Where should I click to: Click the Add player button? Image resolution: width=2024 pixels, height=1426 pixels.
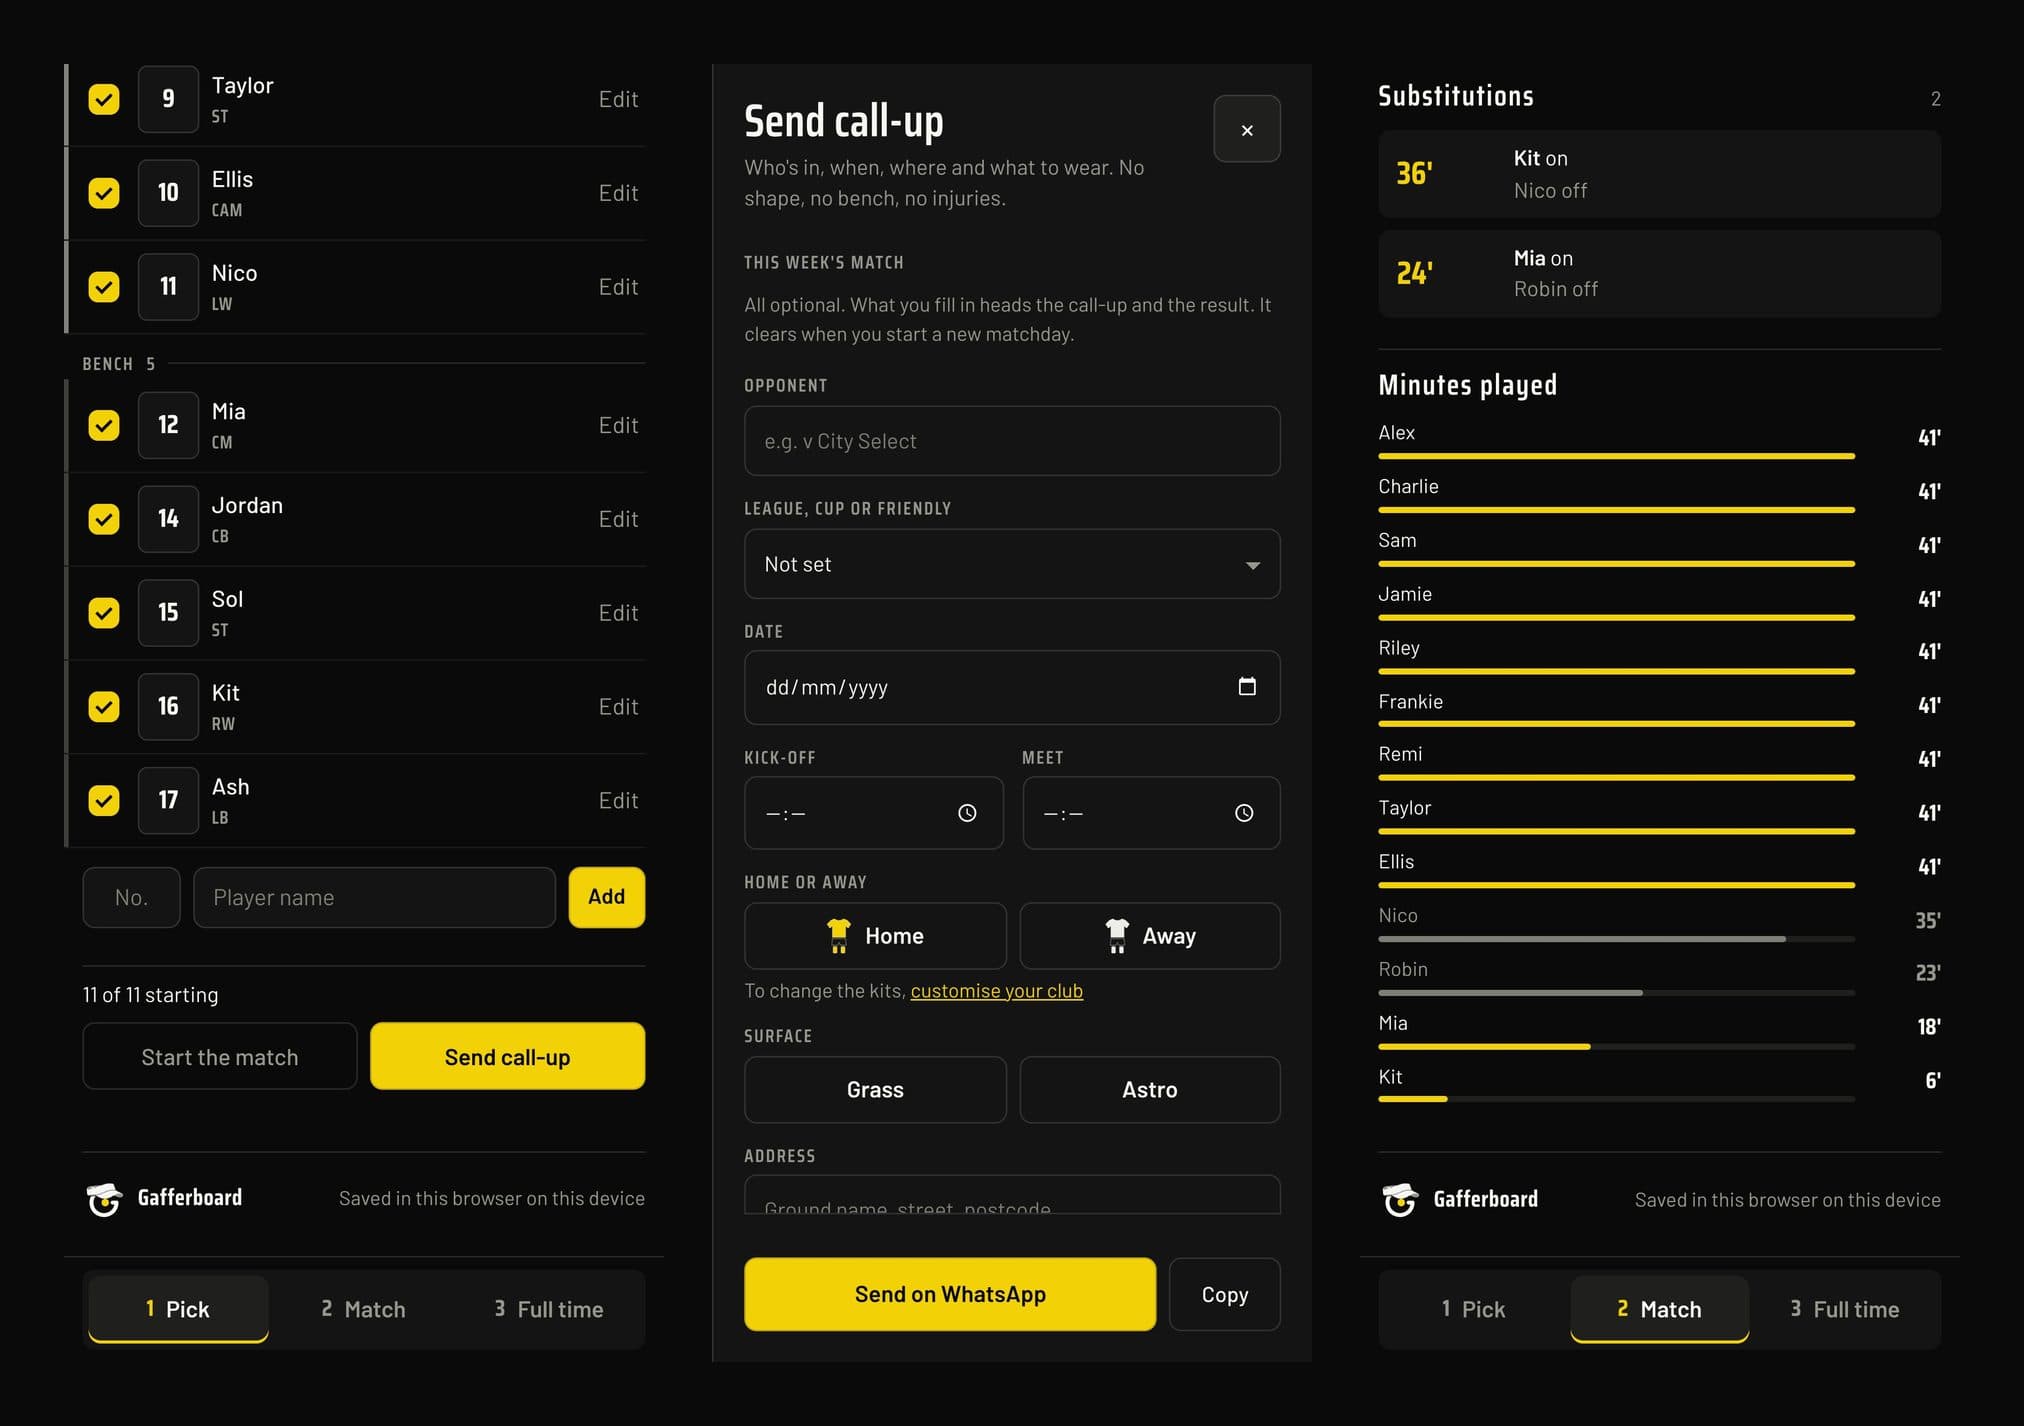[607, 897]
